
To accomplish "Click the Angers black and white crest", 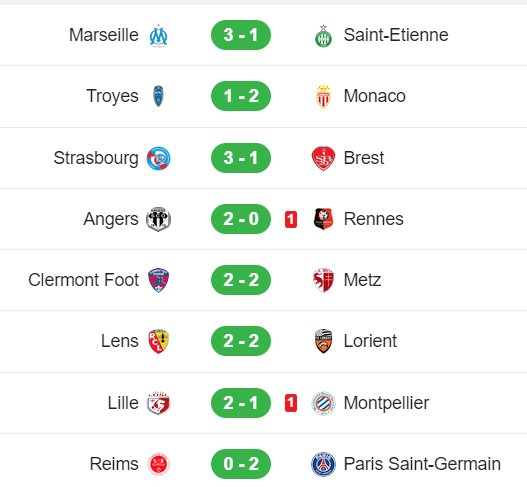I will coord(158,219).
